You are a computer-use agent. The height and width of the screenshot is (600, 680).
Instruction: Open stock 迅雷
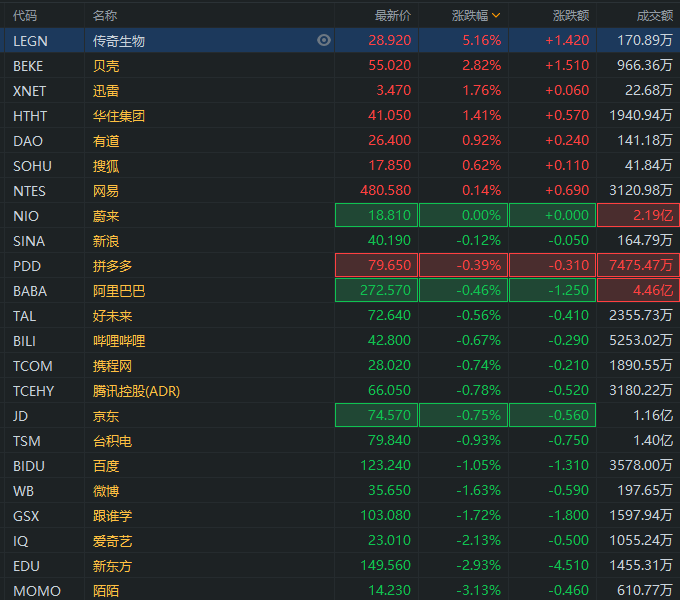tap(106, 91)
